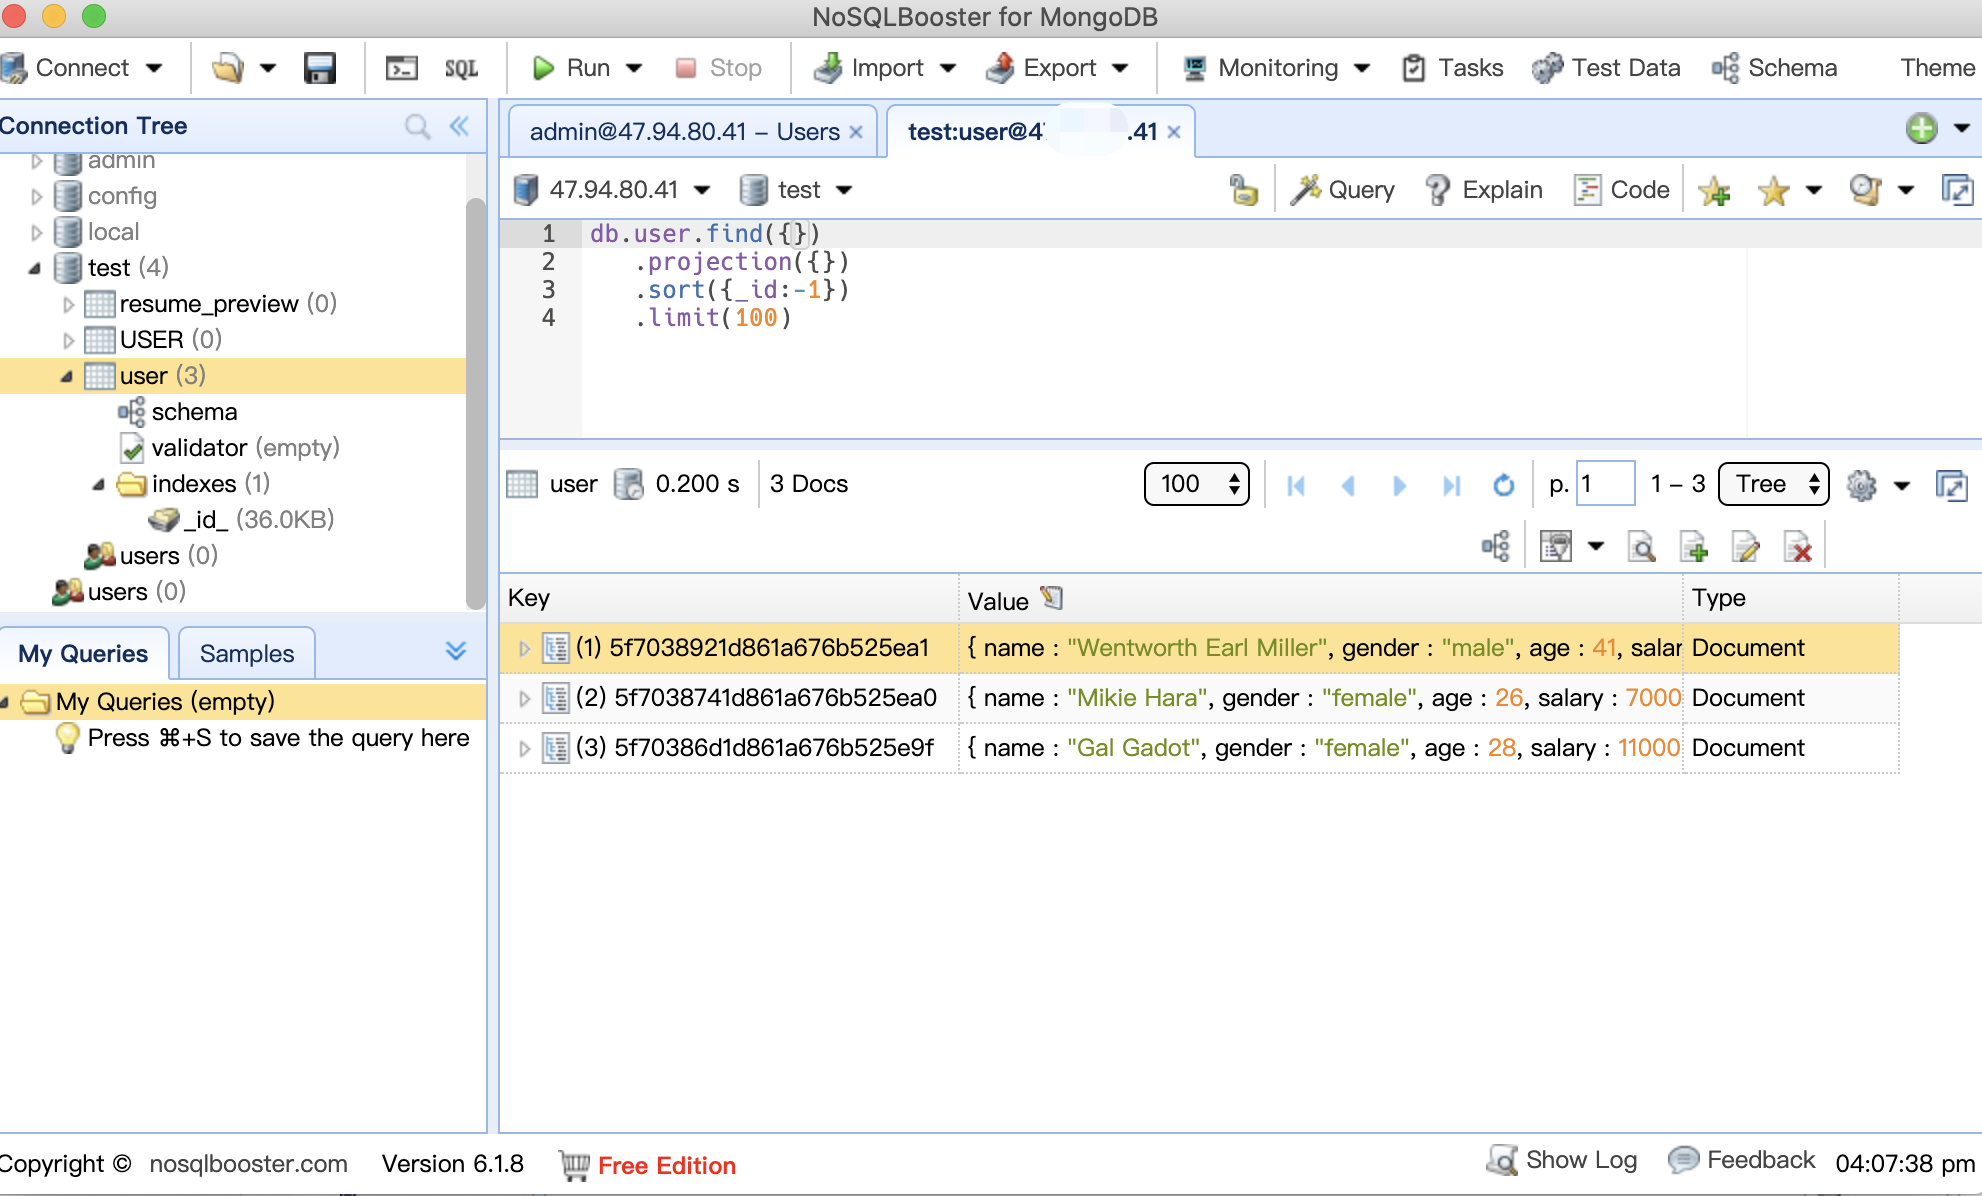
Task: Click the Show Log button
Action: pos(1563,1160)
